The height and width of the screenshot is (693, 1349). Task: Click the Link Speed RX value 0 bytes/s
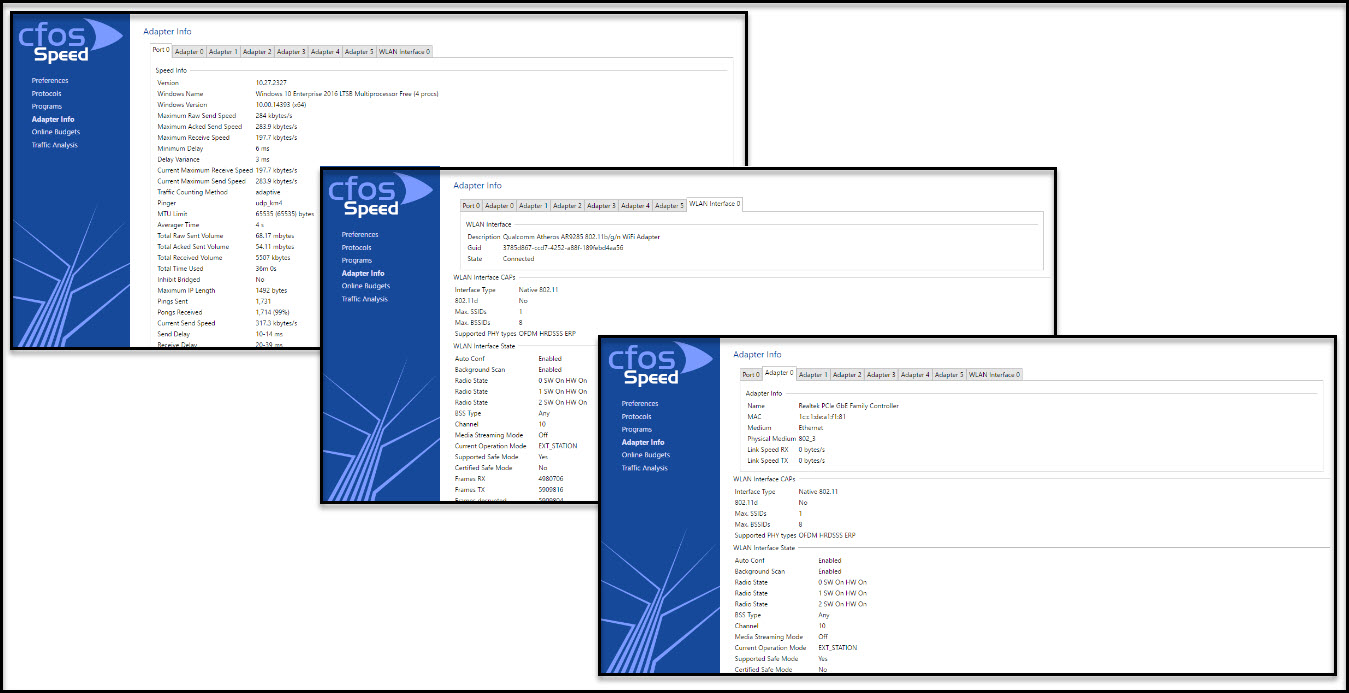[x=811, y=450]
